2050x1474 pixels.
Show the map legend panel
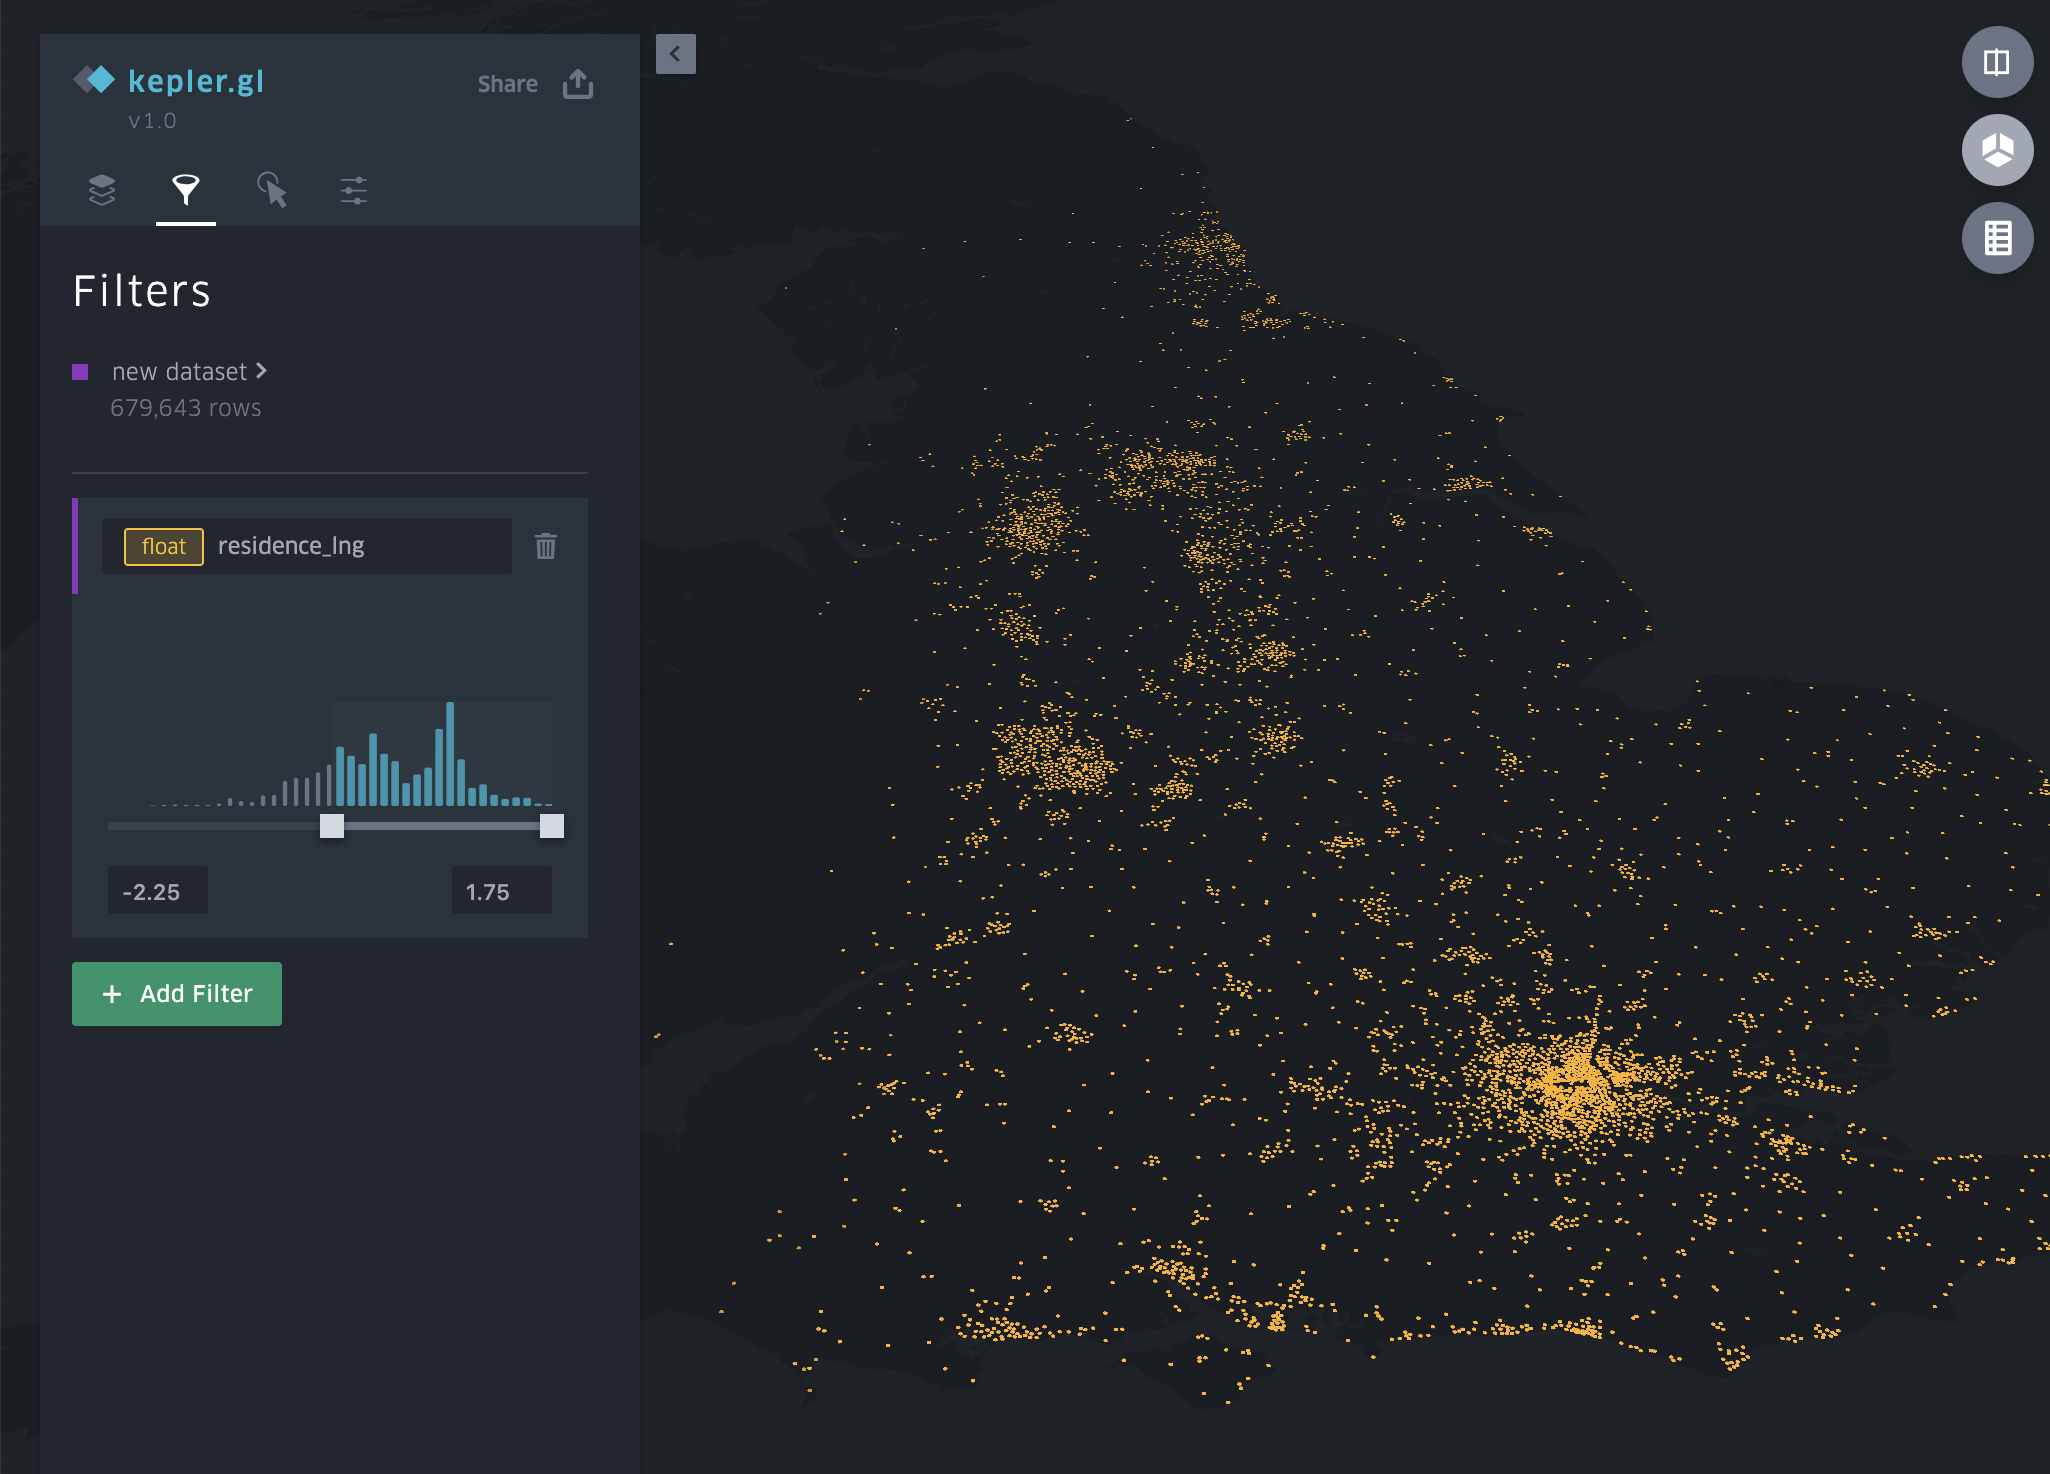pos(1997,238)
